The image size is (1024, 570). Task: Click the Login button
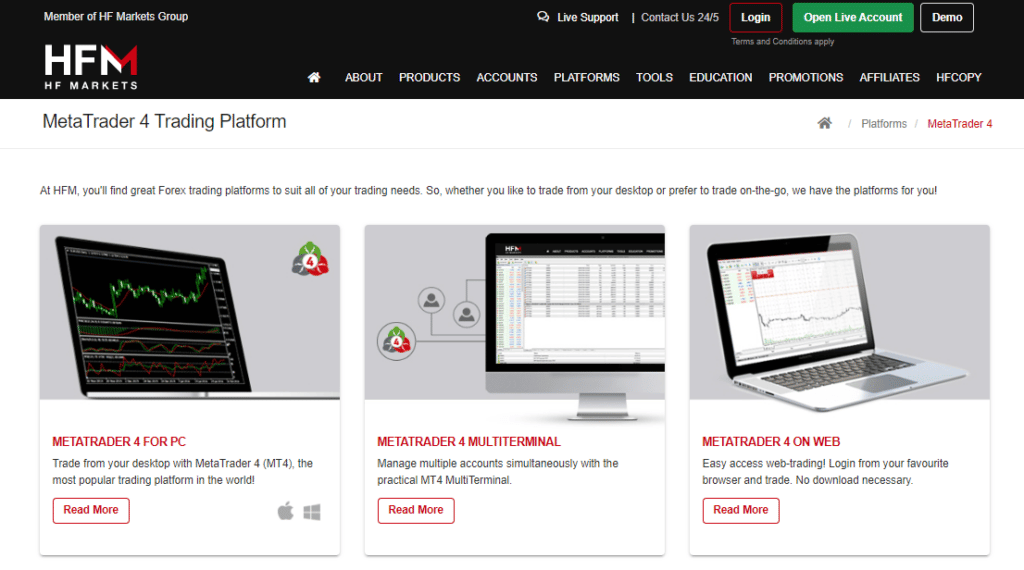click(756, 18)
